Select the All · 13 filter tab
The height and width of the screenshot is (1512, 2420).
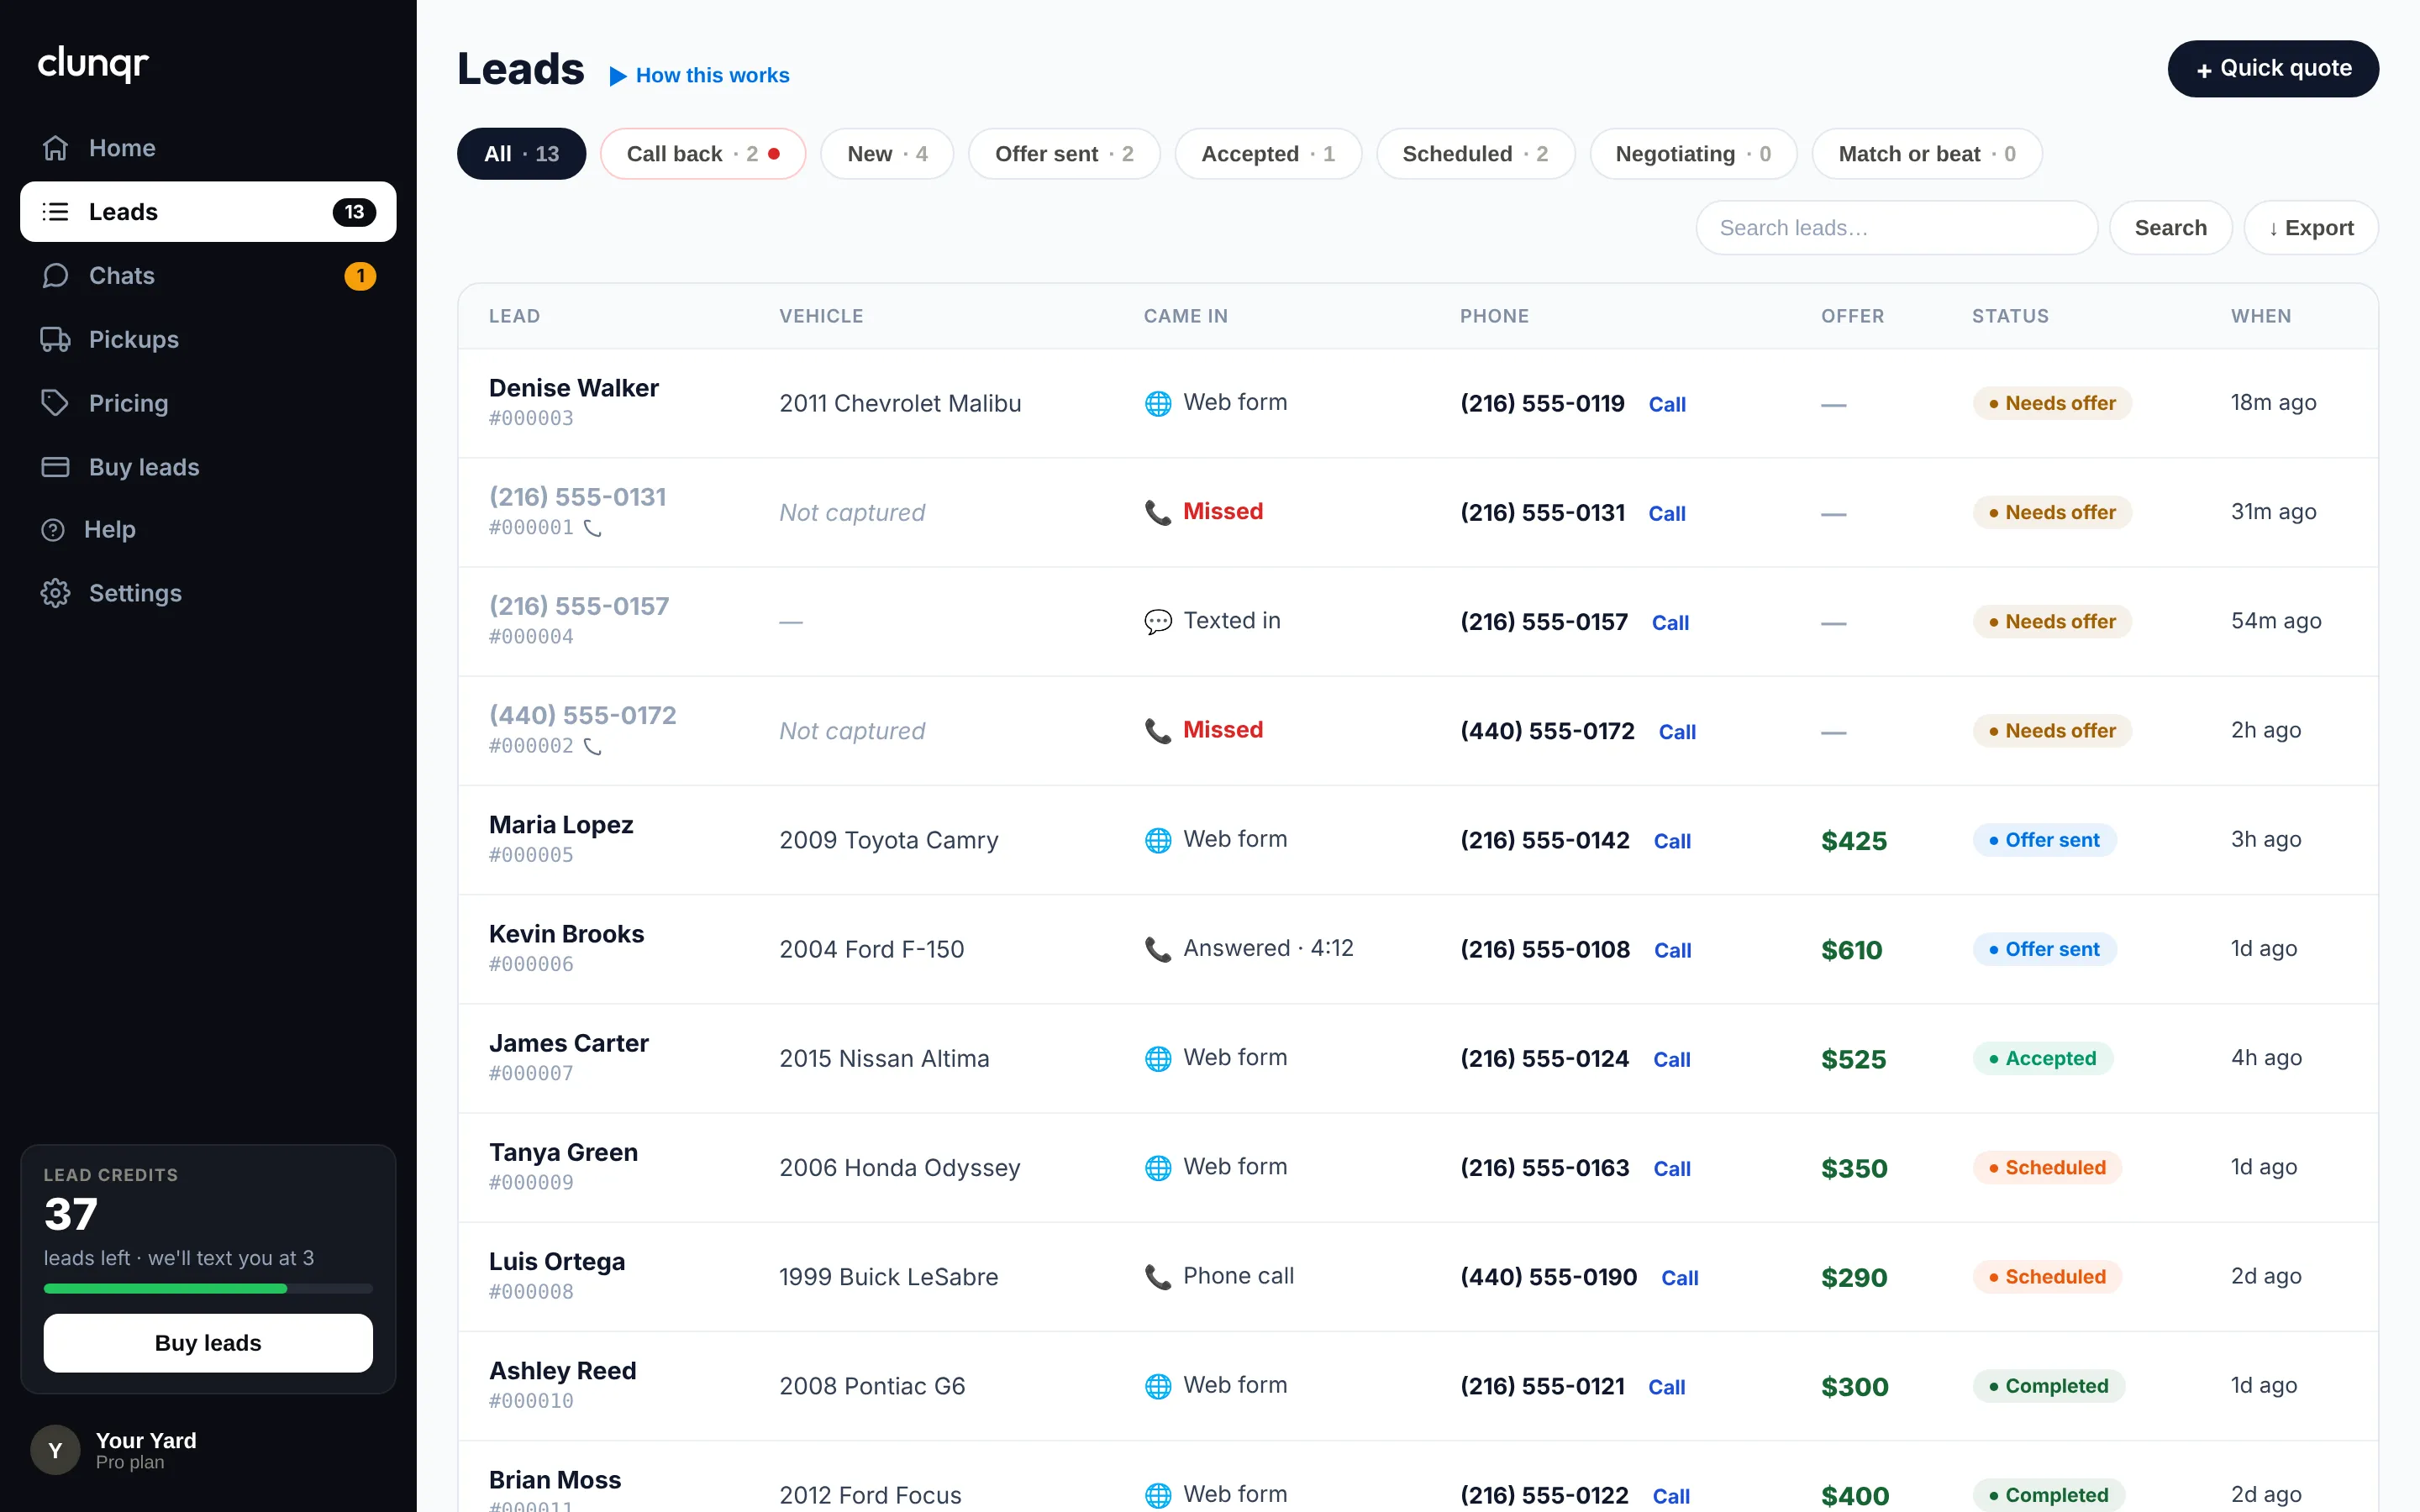(x=521, y=154)
